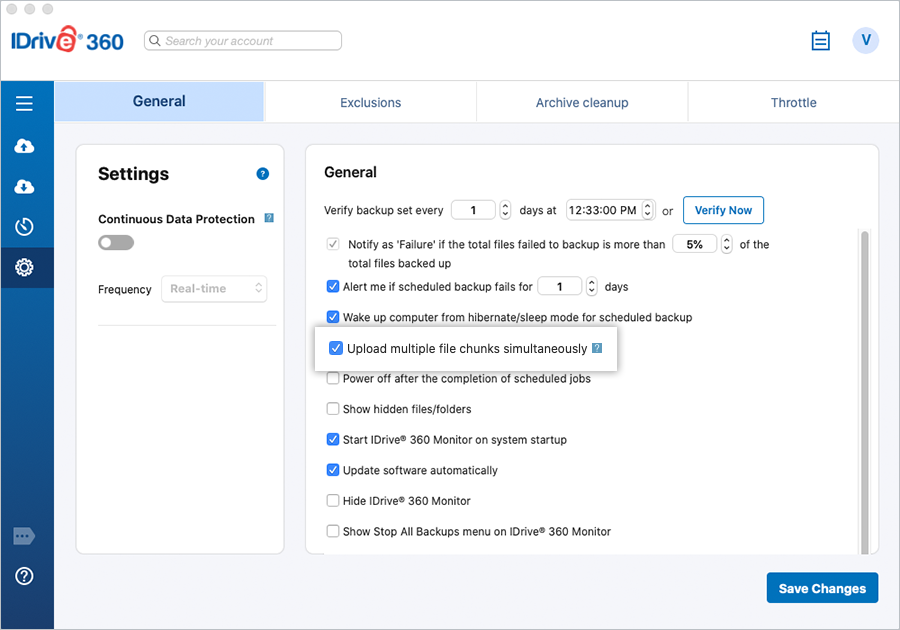Click the Verify Now button

[x=723, y=211]
